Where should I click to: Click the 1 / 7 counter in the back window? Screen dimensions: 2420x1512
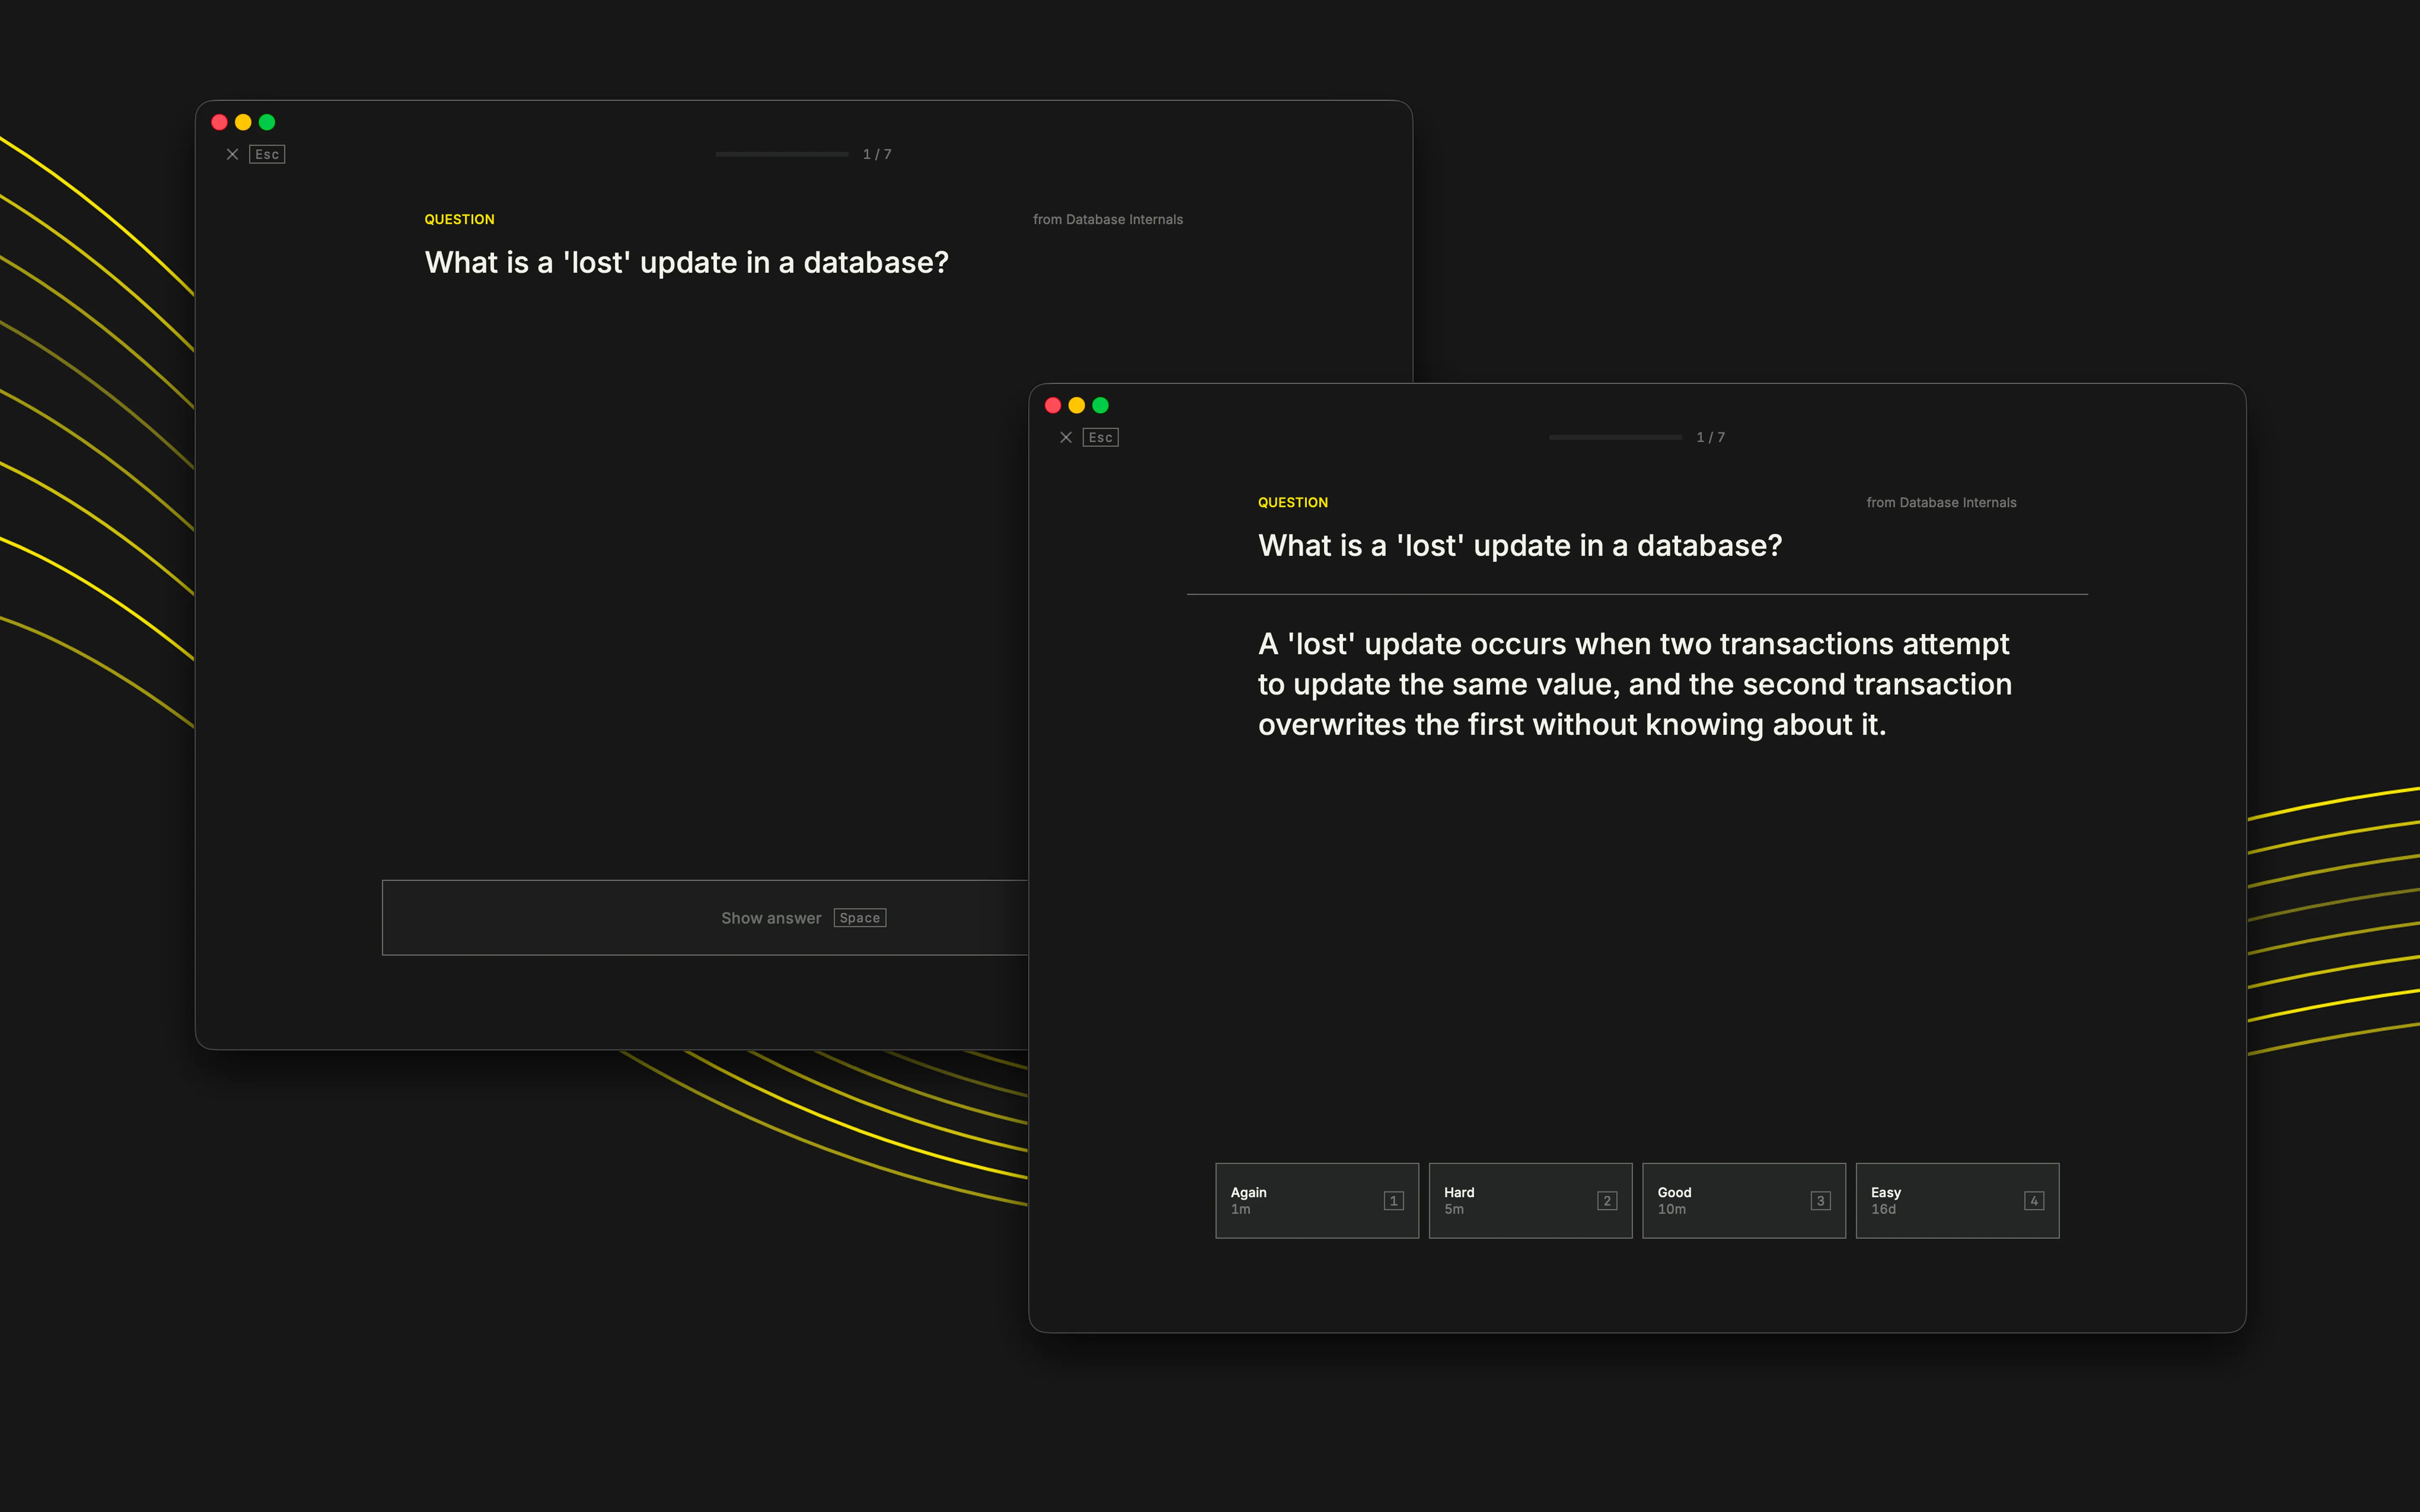click(x=877, y=154)
